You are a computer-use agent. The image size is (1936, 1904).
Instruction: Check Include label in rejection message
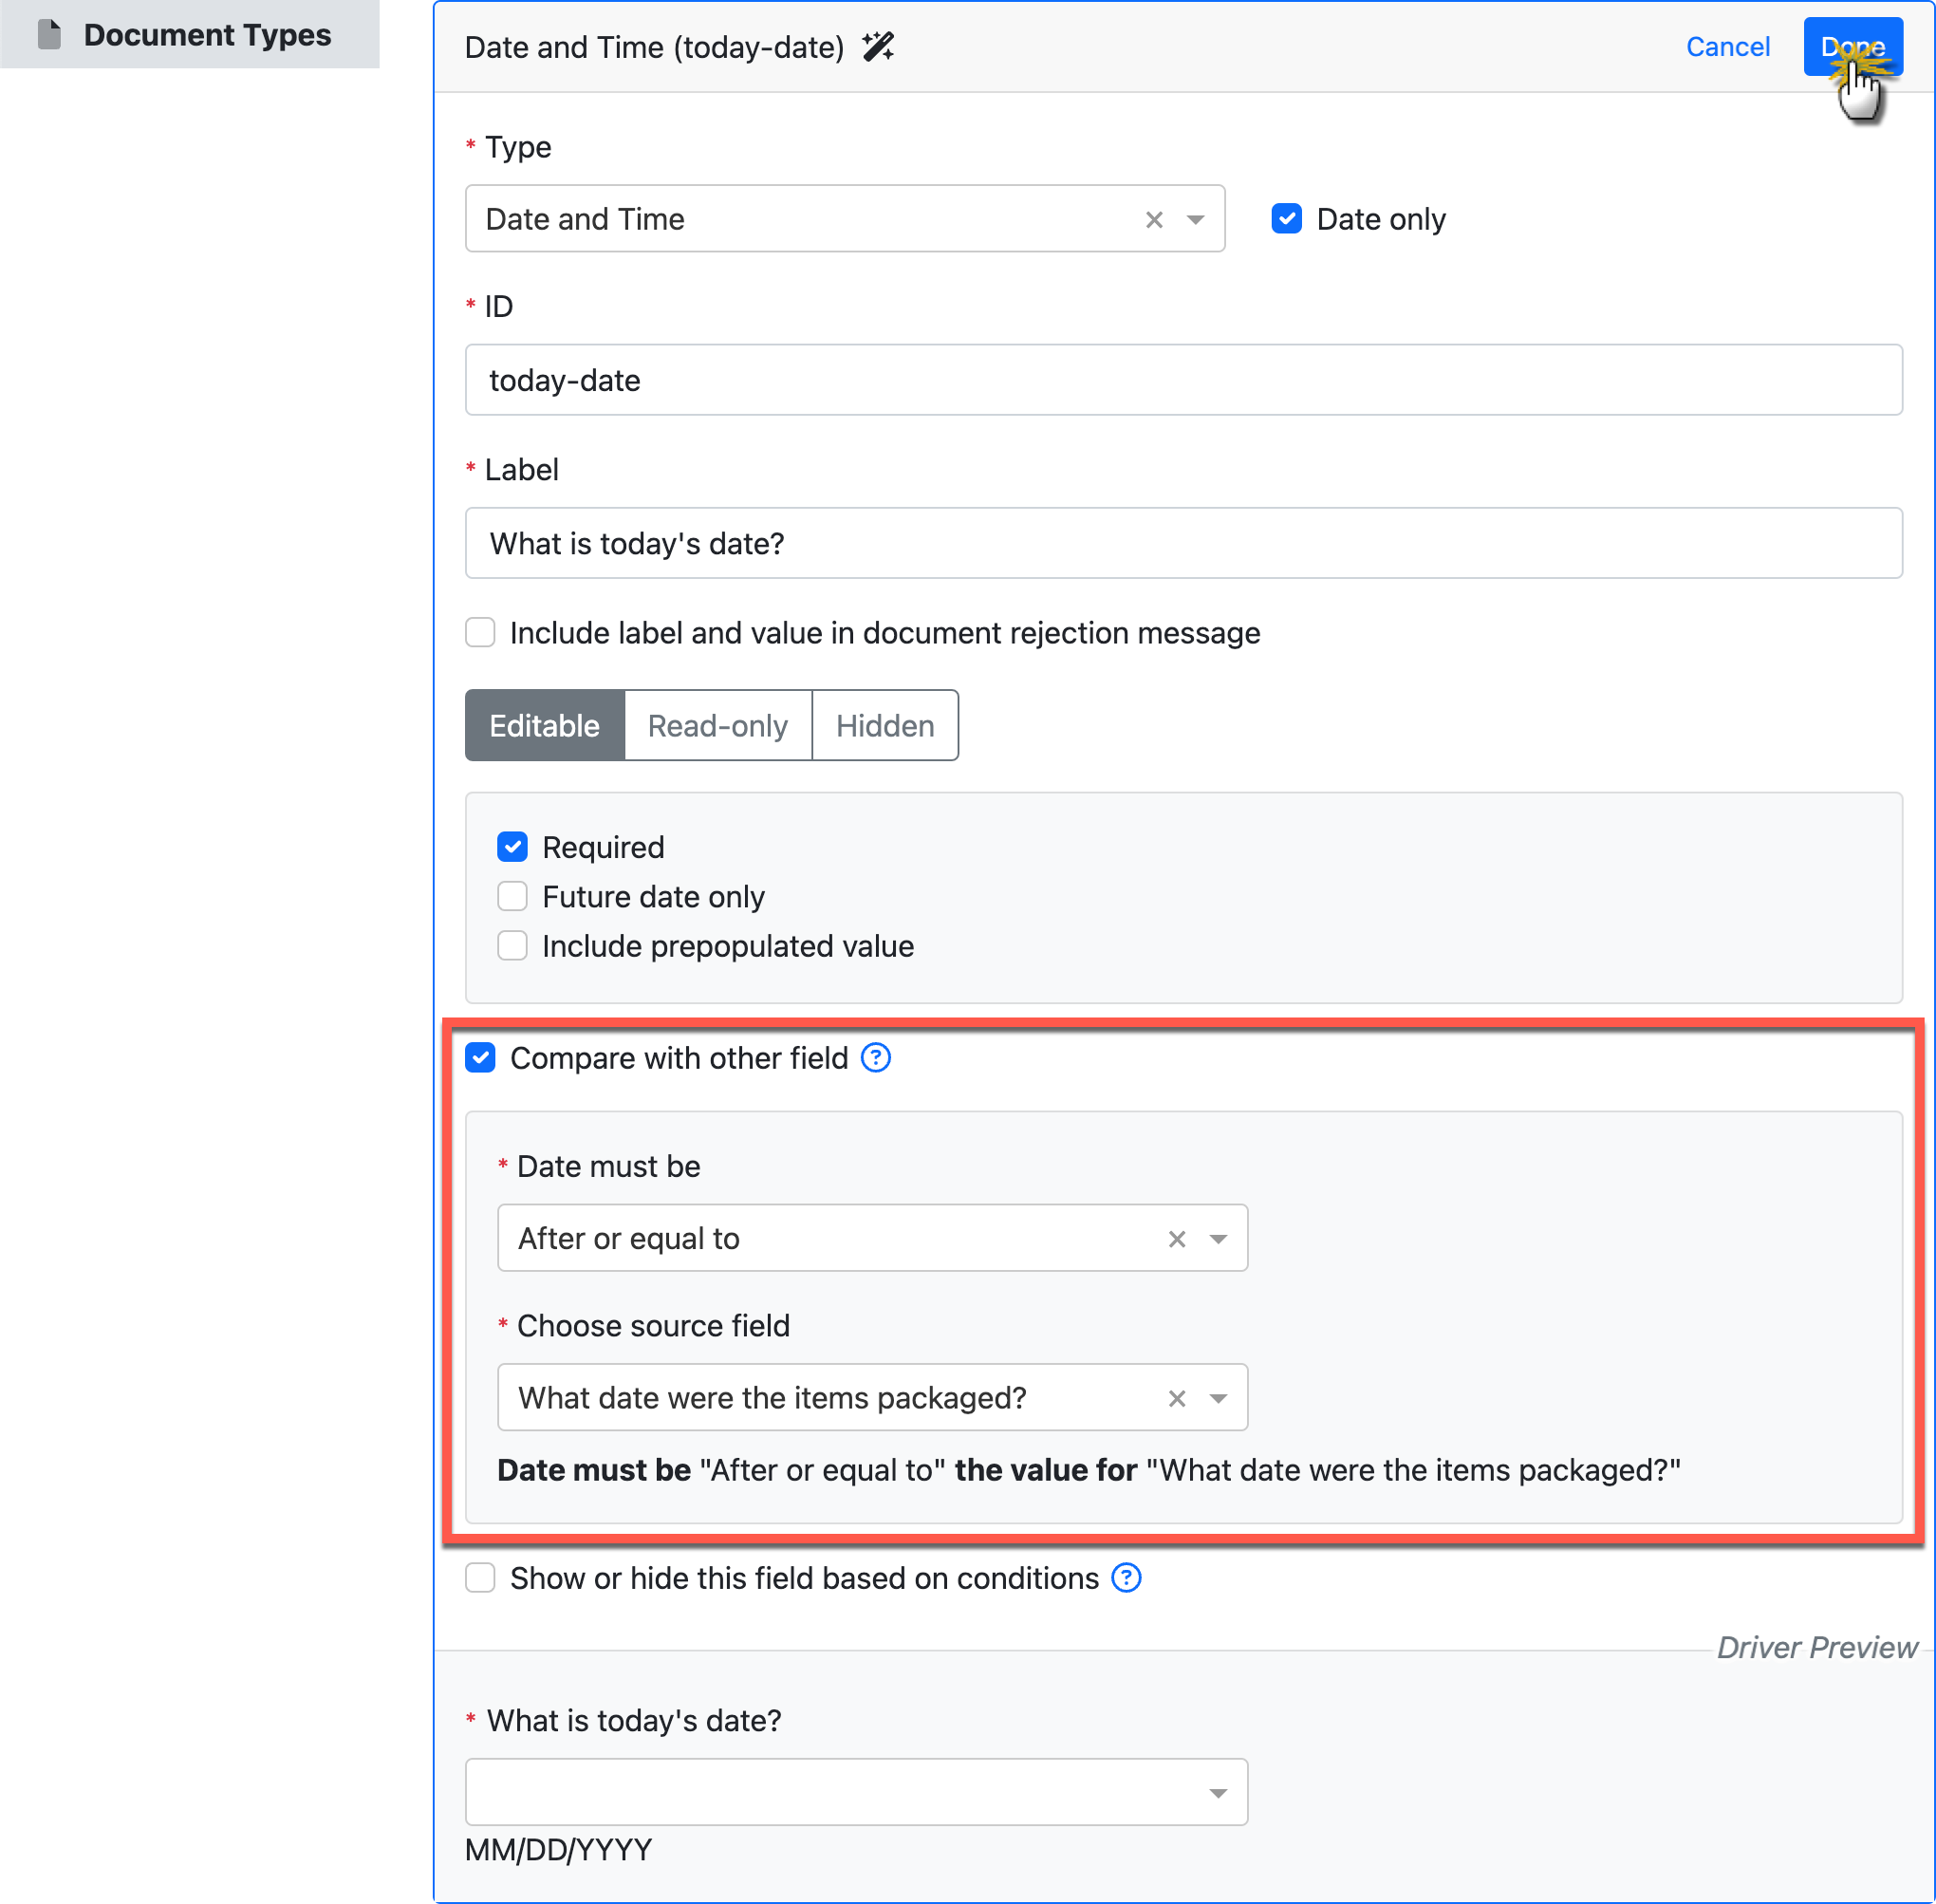[x=481, y=633]
